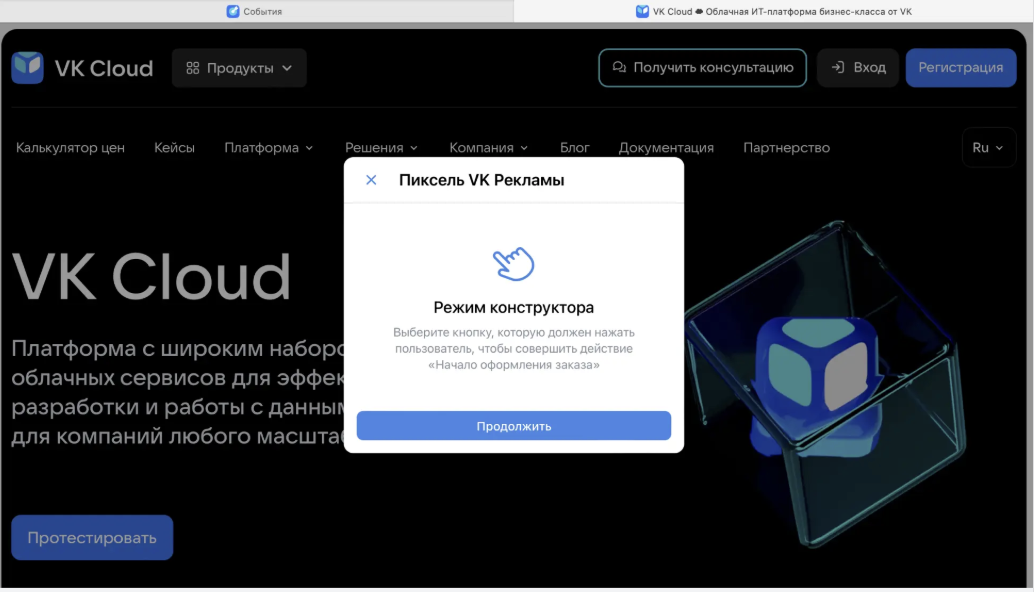Close the Пиксель VK Рекламы dialog
The image size is (1036, 592).
[371, 179]
